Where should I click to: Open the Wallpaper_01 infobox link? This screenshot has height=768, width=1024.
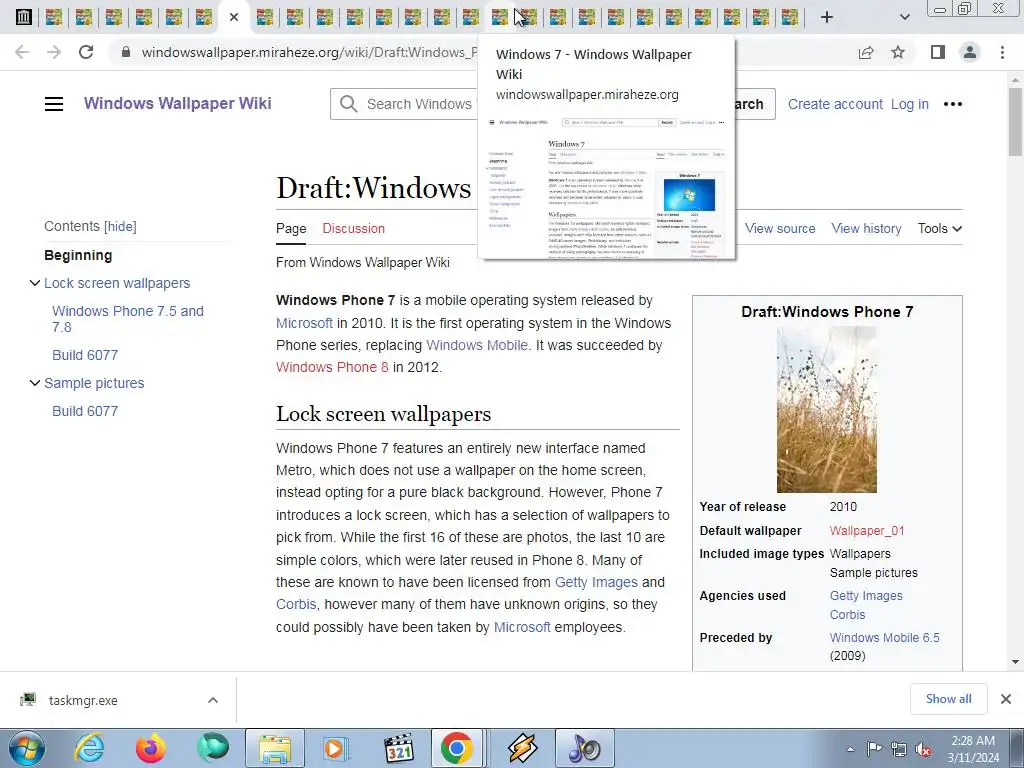coord(867,531)
